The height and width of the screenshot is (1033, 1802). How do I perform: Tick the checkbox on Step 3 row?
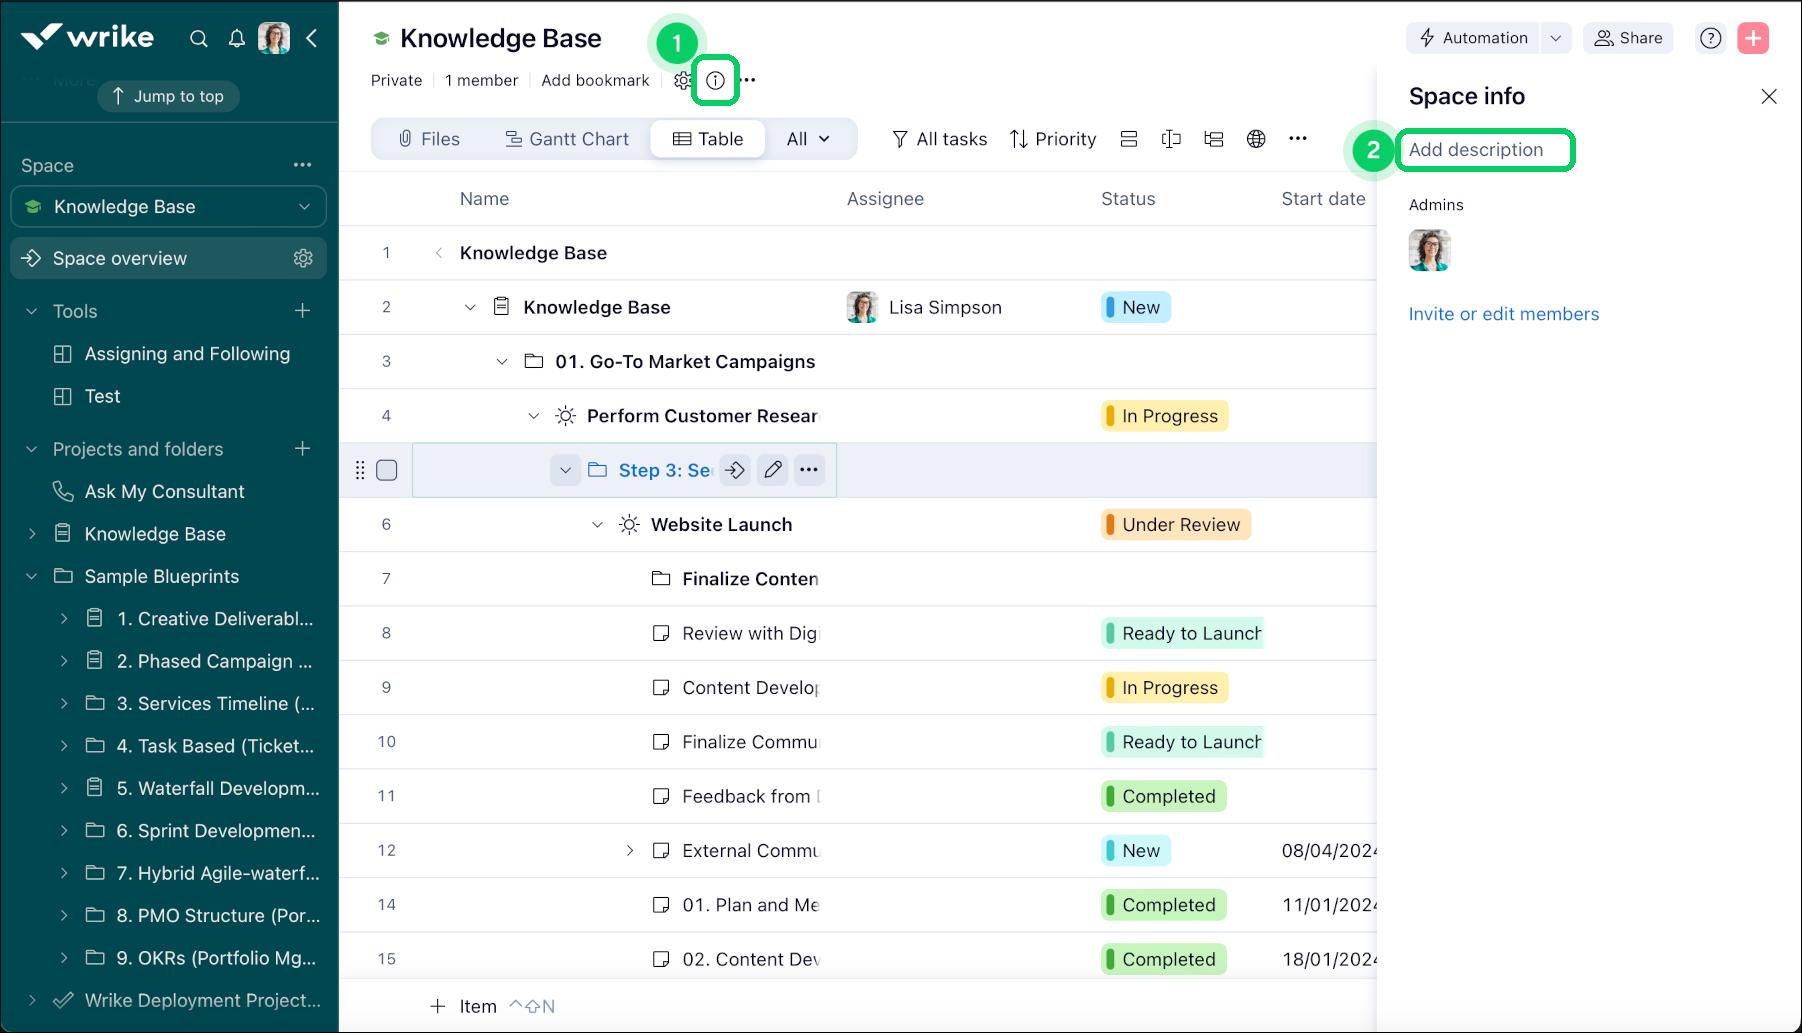[x=387, y=470]
